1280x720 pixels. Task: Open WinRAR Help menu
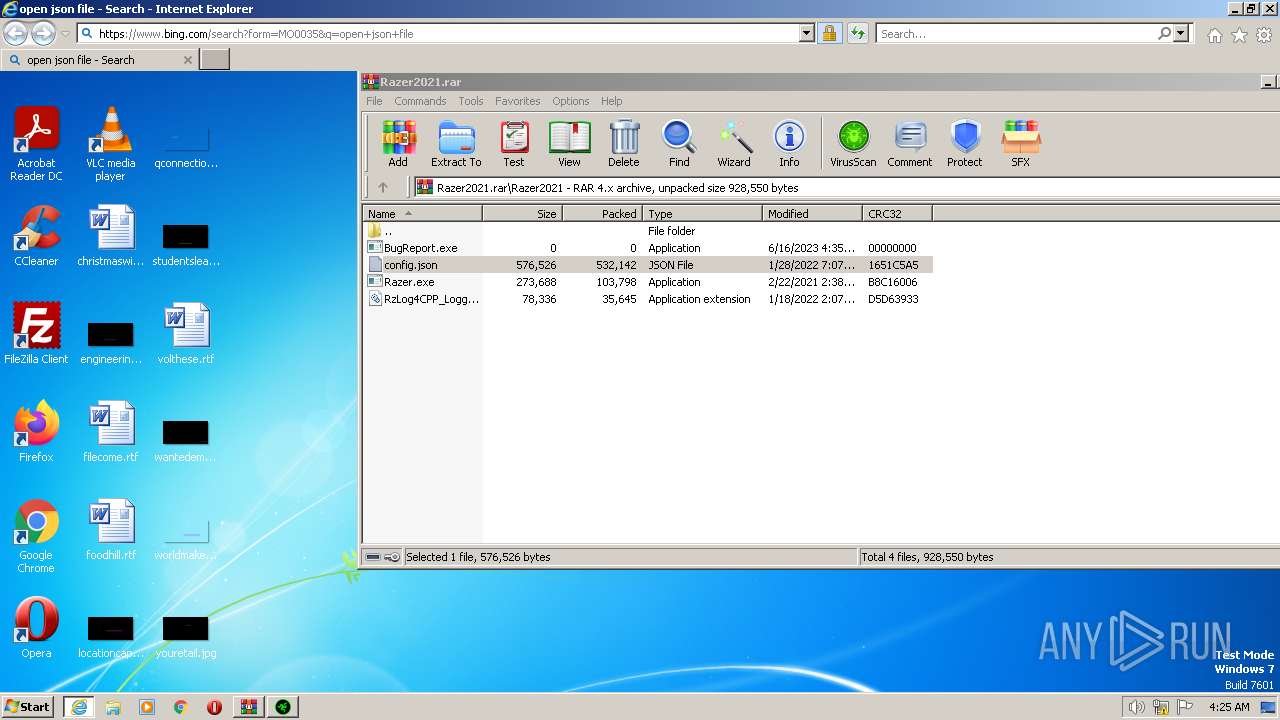point(612,101)
